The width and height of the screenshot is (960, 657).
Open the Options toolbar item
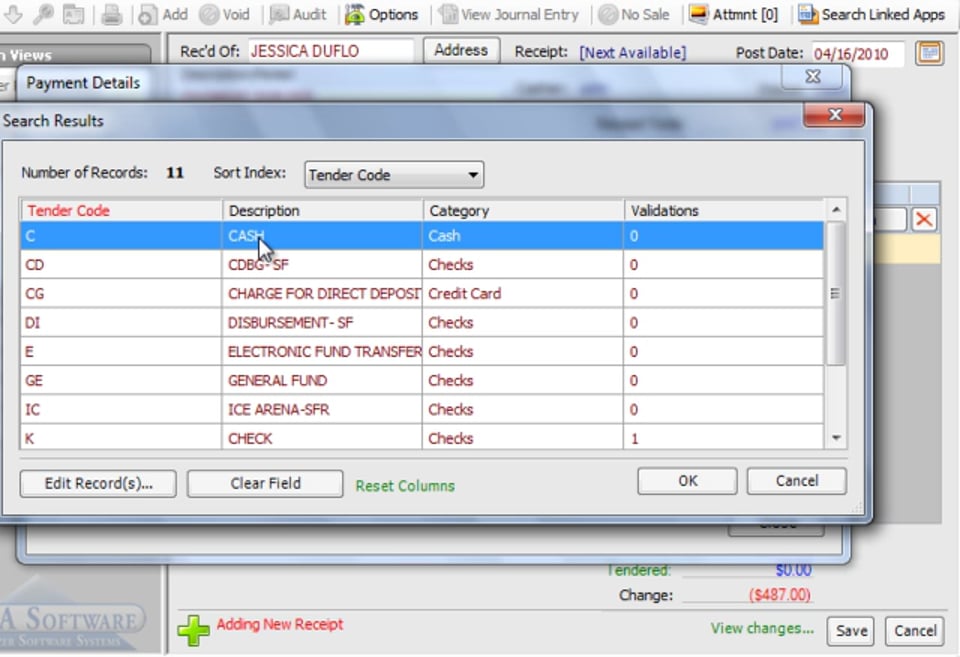coord(381,14)
